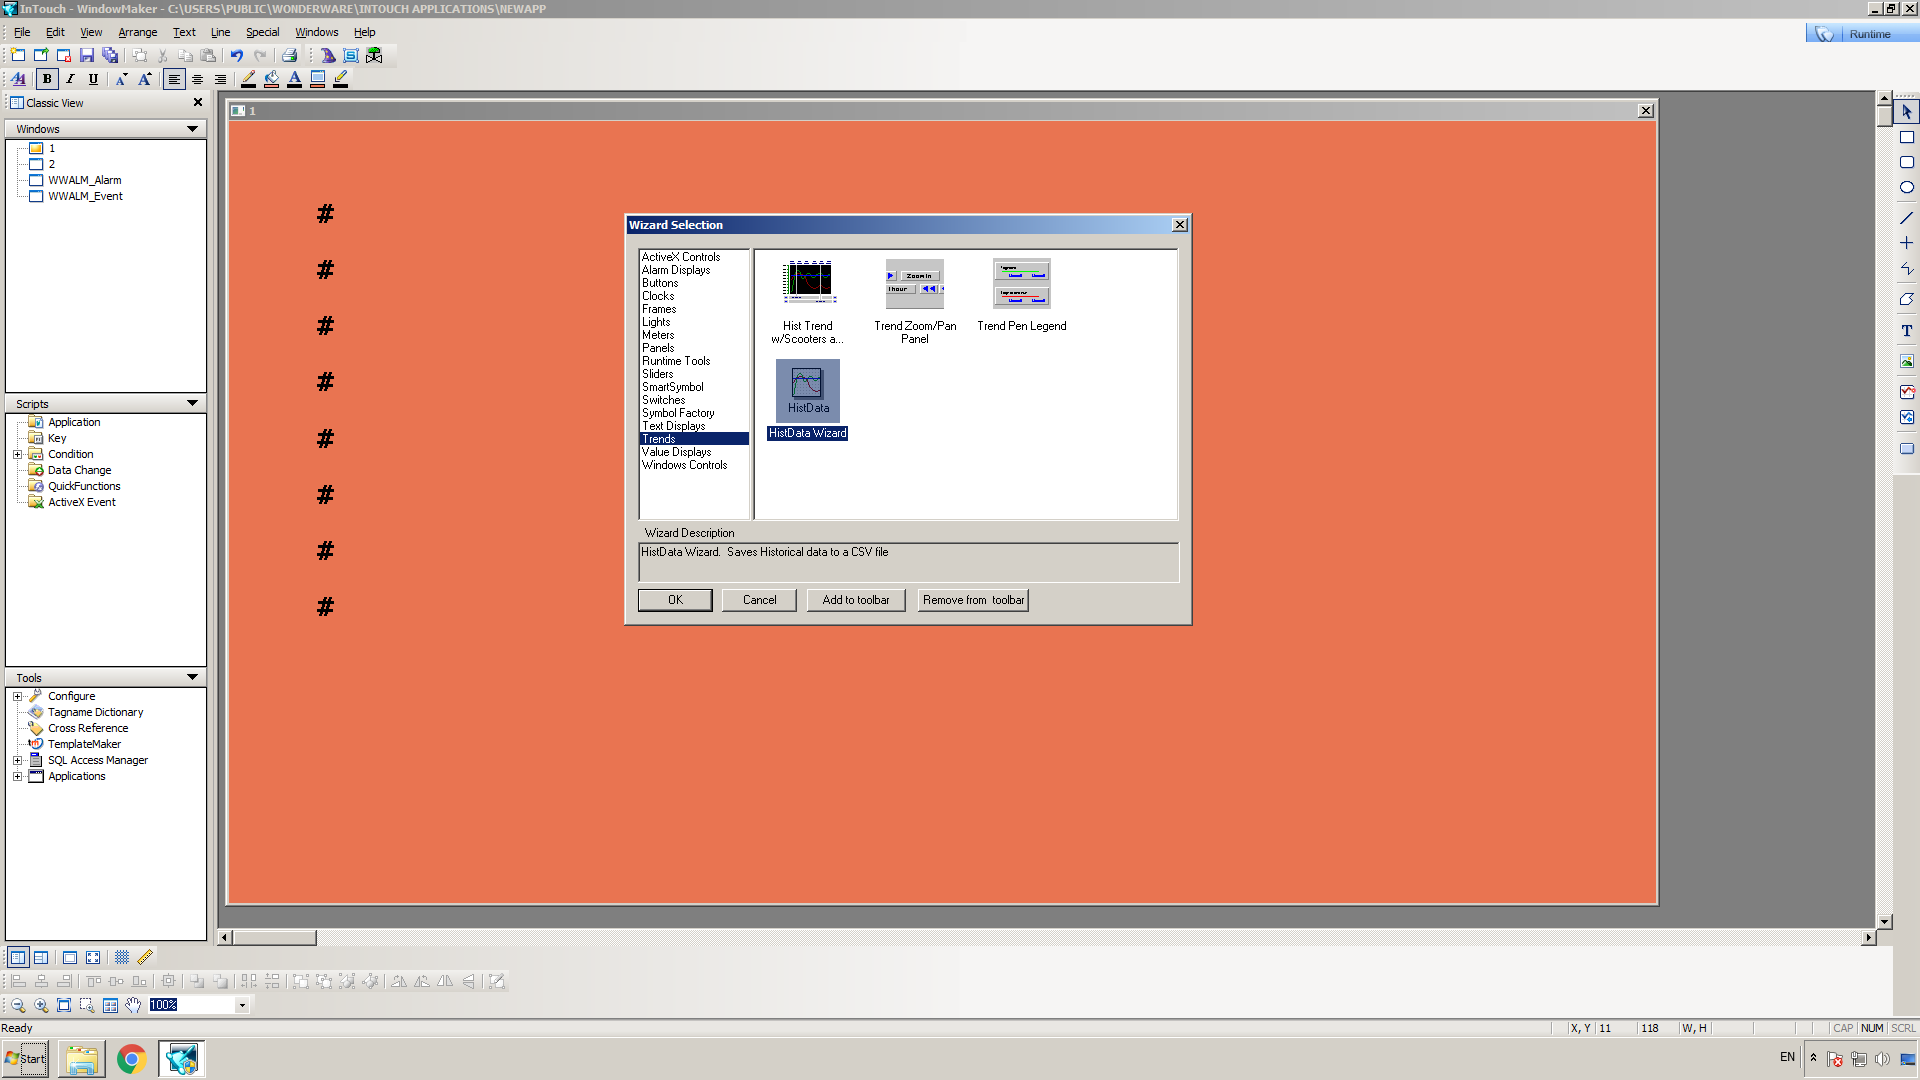
Task: Toggle right text alignment
Action: 220,79
